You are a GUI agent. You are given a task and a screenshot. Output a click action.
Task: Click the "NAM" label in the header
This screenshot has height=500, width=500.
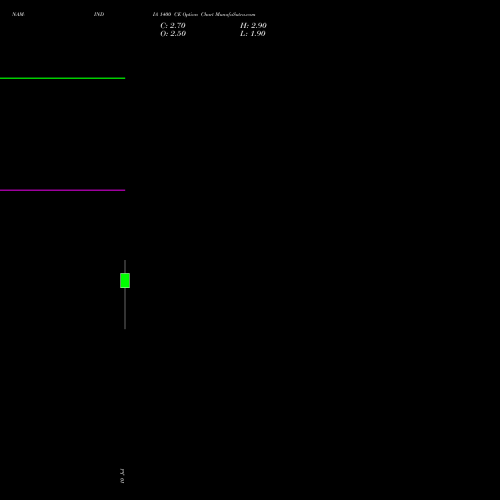pyautogui.click(x=18, y=14)
